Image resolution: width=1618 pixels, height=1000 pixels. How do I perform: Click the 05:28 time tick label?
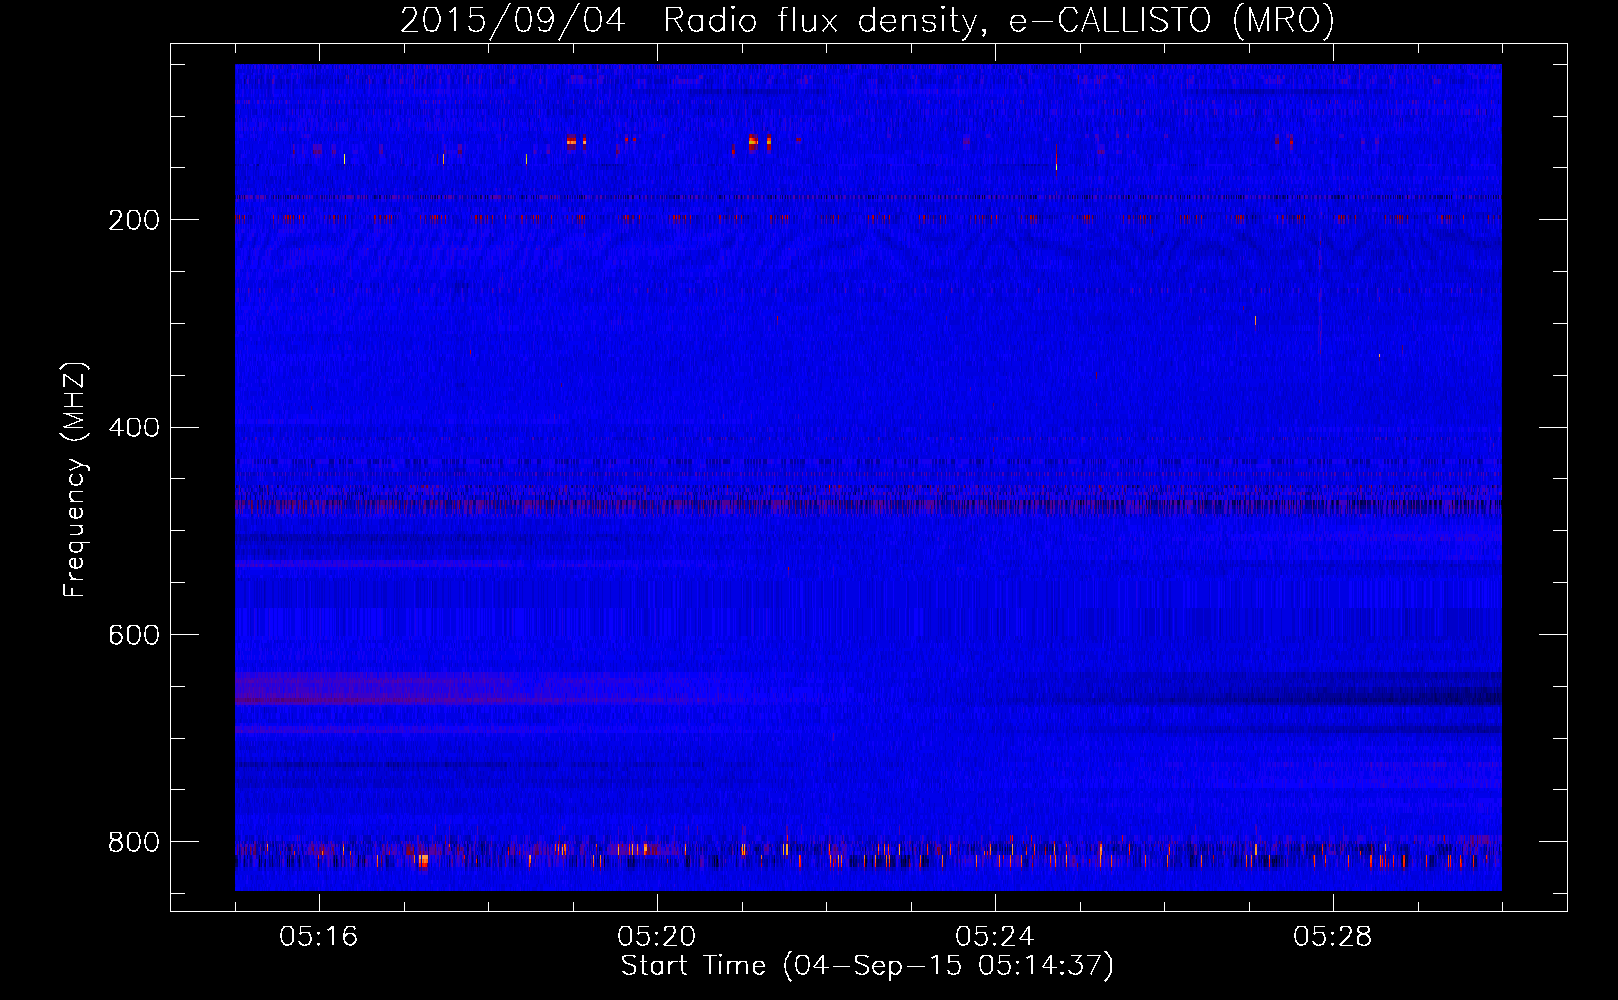1332,937
